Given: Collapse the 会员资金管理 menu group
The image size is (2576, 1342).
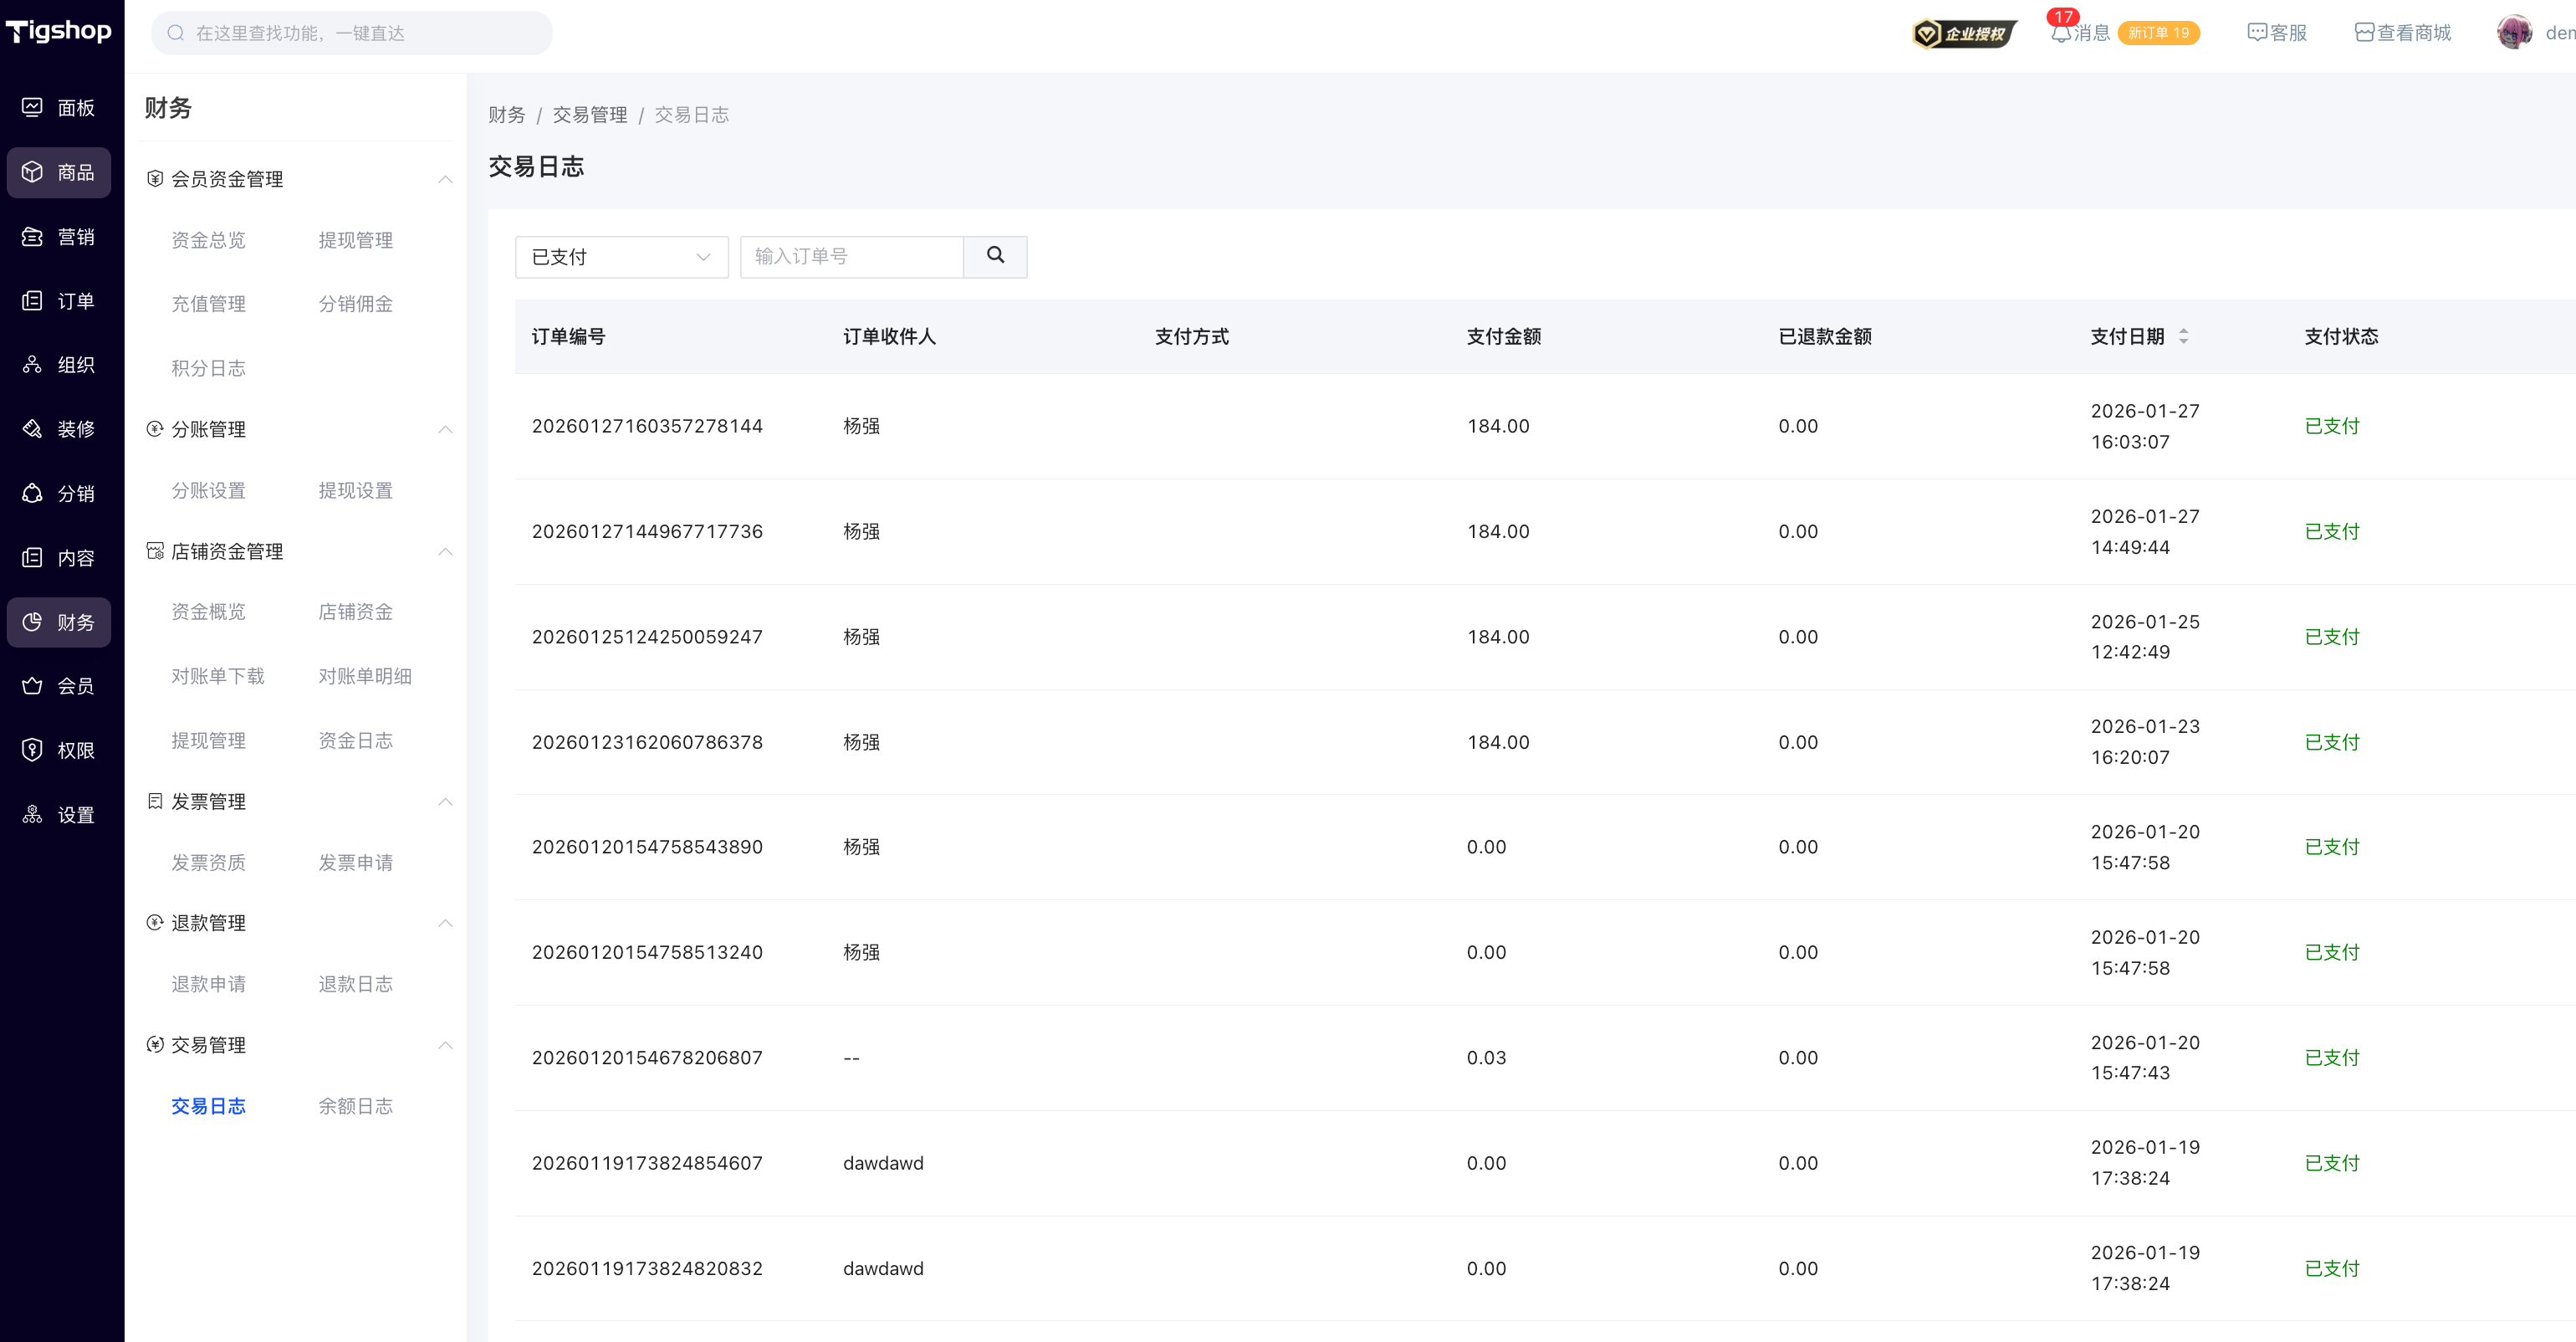Looking at the screenshot, I should pyautogui.click(x=445, y=179).
